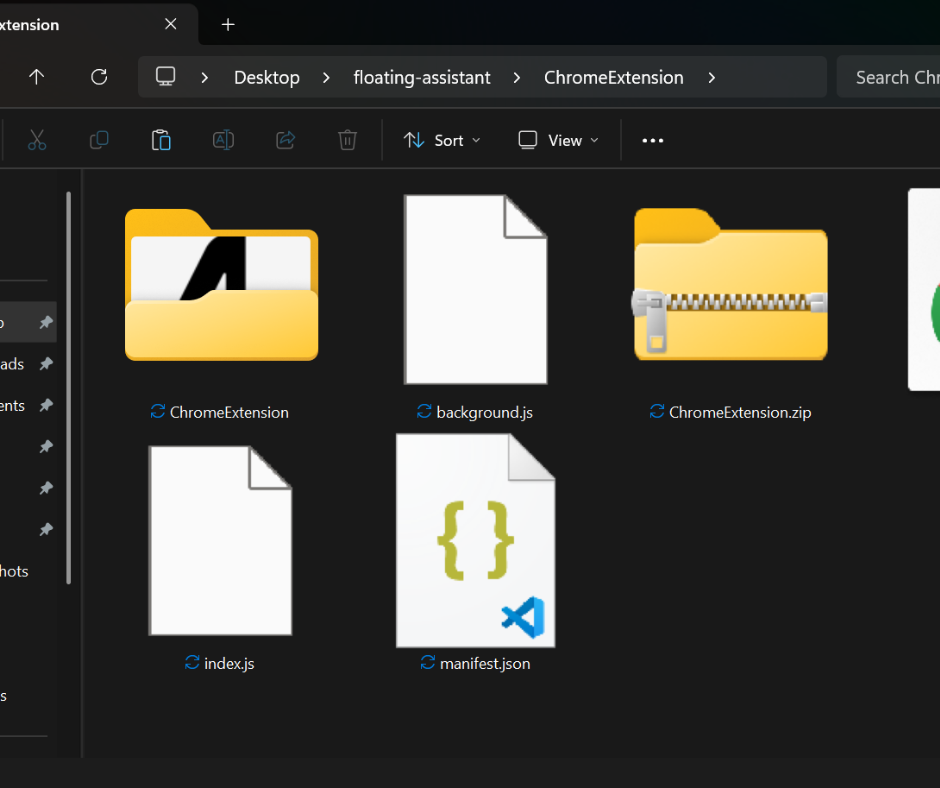Image resolution: width=940 pixels, height=788 pixels.
Task: Select the Rename icon in the toolbar
Action: point(223,140)
